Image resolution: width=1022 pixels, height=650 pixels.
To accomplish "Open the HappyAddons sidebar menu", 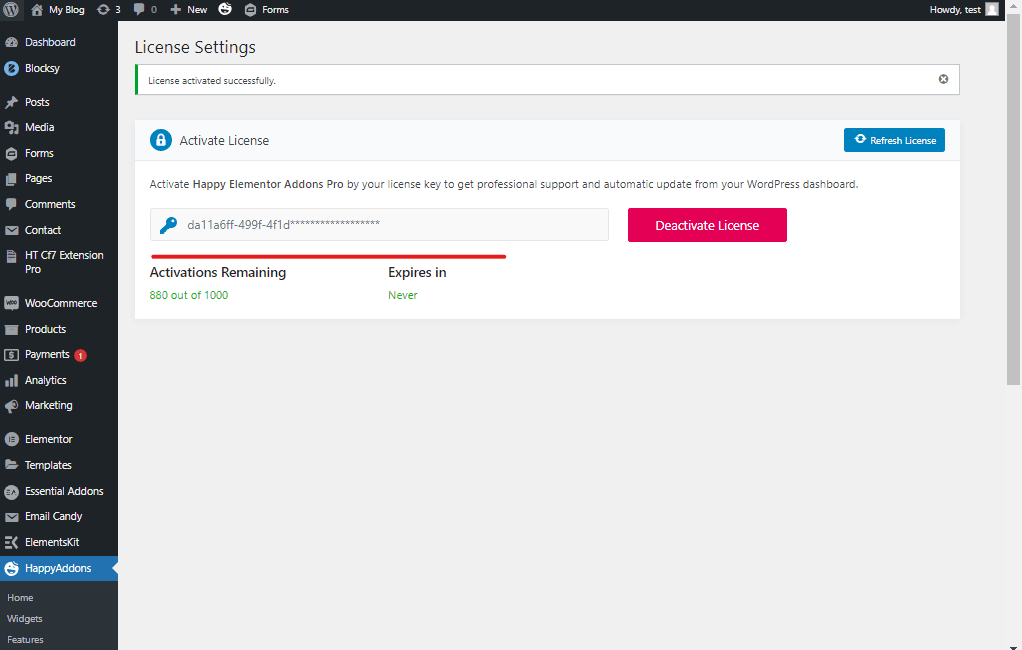I will (59, 569).
